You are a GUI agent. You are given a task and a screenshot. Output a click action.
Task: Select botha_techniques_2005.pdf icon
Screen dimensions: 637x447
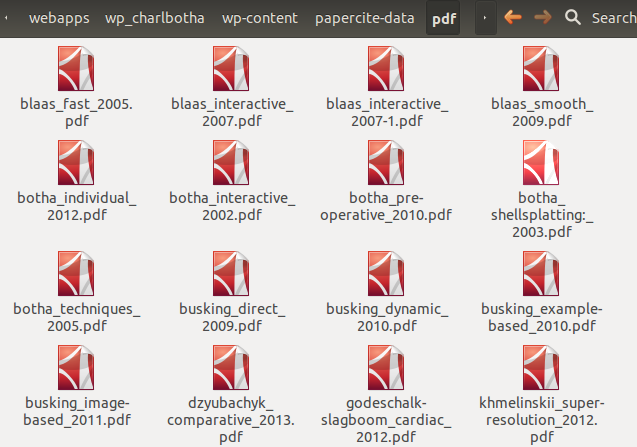click(76, 273)
